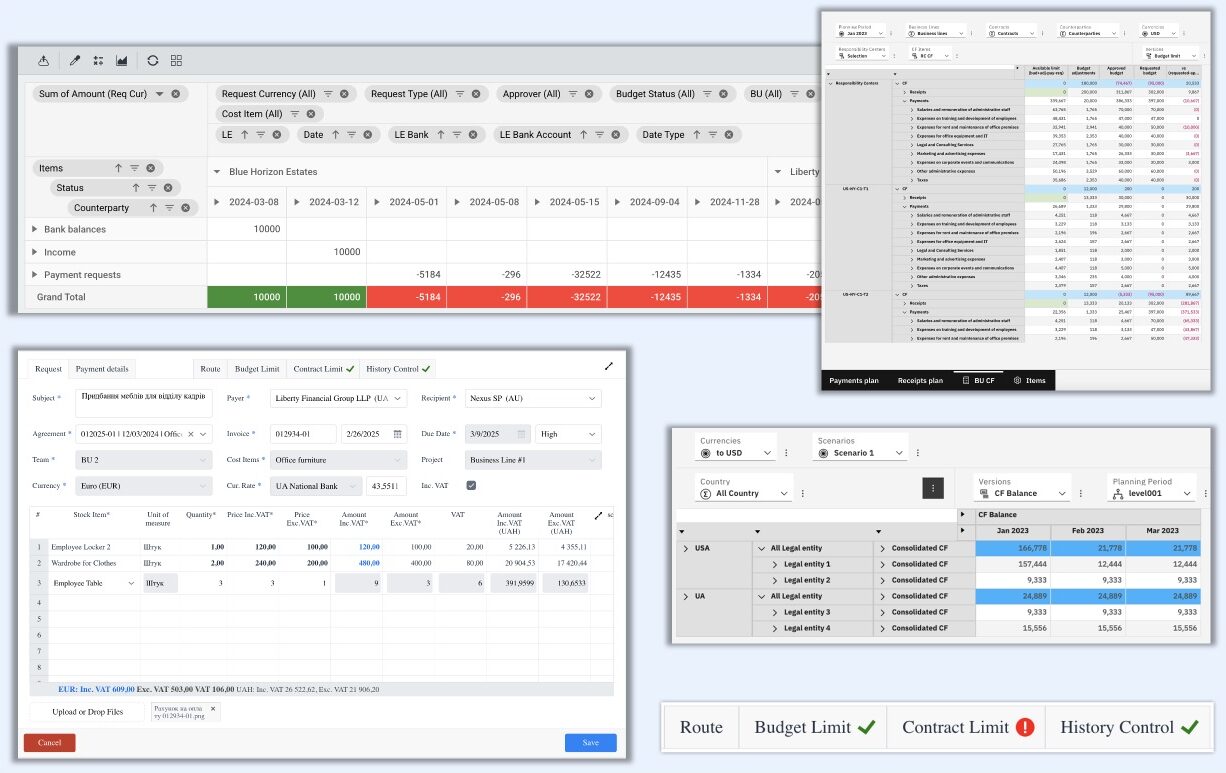Open the Budget Limit tab in request form
The image size is (1226, 773).
pyautogui.click(x=257, y=369)
